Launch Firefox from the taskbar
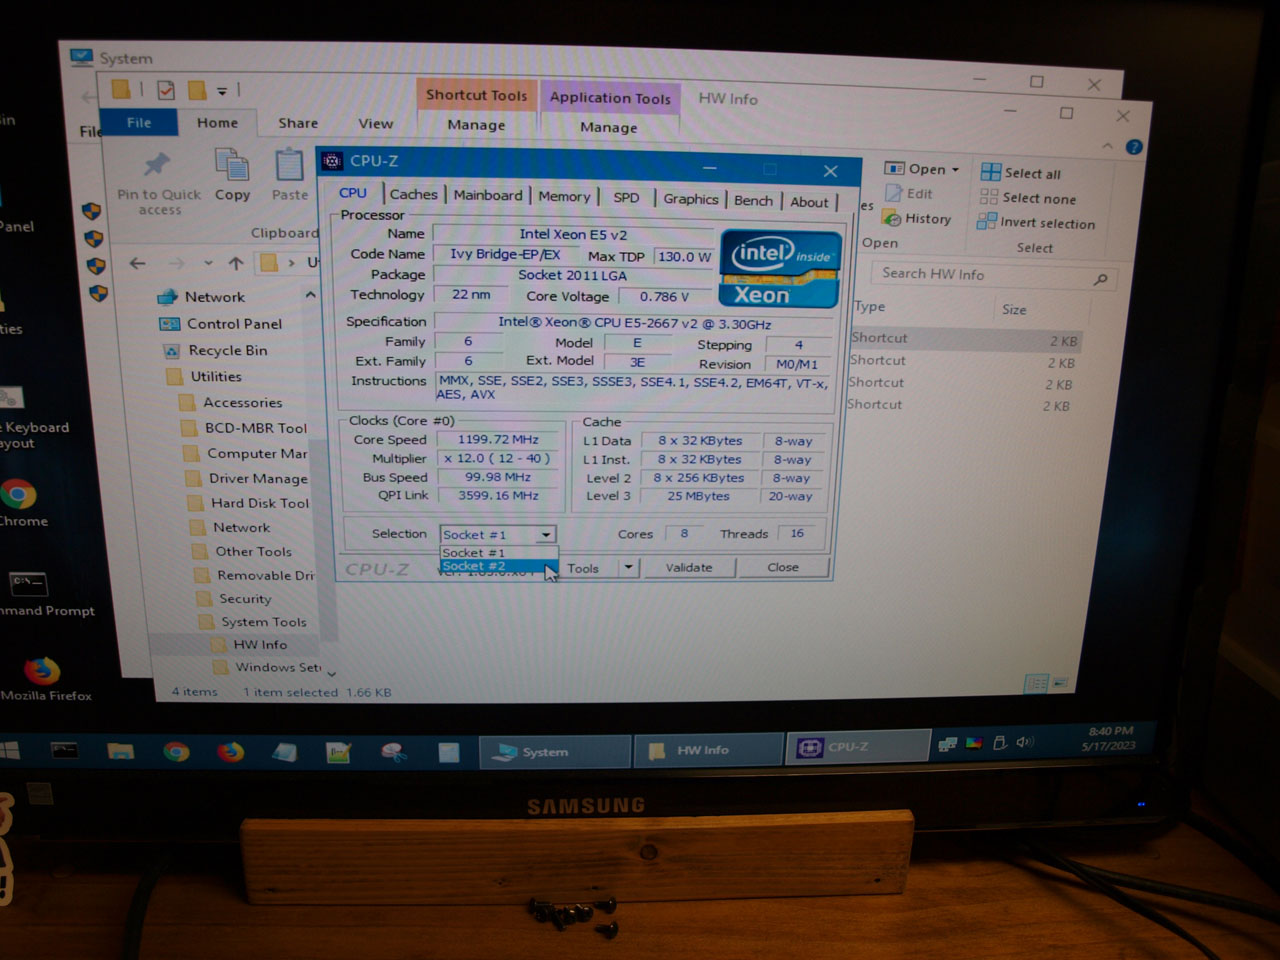 point(231,751)
